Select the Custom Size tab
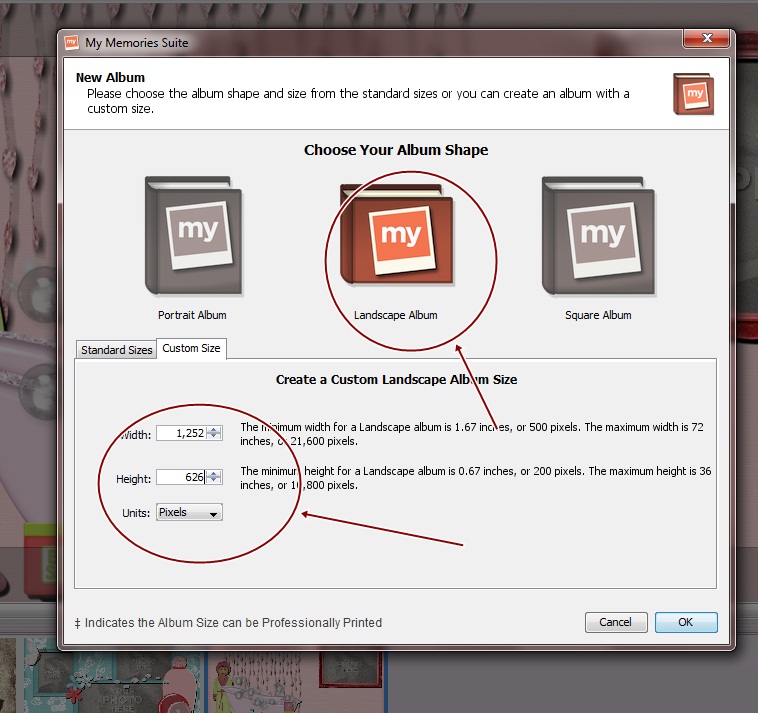 pyautogui.click(x=193, y=348)
